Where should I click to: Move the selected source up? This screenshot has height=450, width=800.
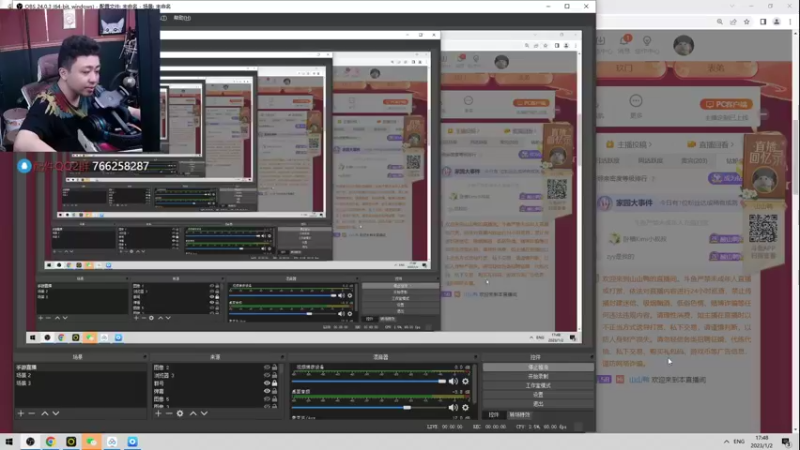click(x=193, y=413)
